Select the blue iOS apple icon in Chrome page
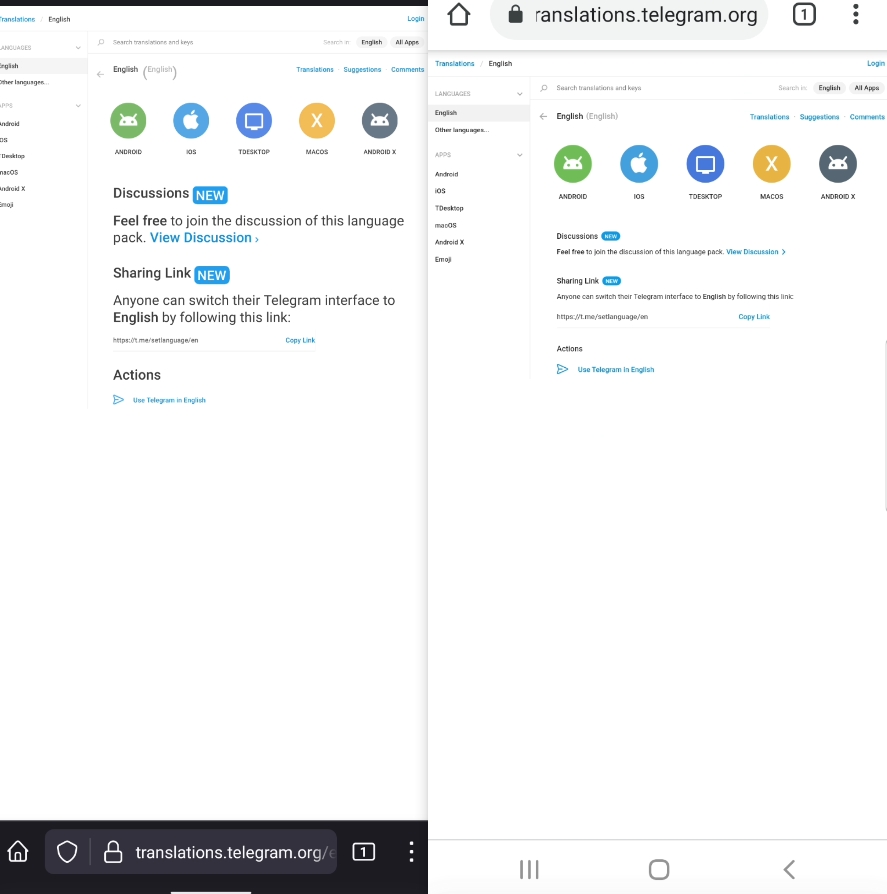This screenshot has height=894, width=887. click(639, 164)
